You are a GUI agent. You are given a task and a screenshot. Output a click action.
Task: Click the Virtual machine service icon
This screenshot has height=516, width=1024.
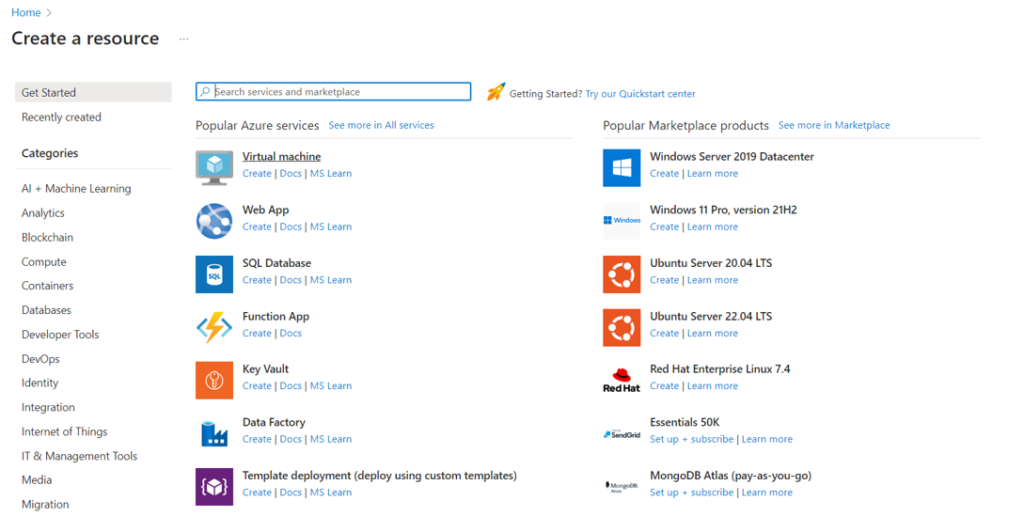point(214,168)
